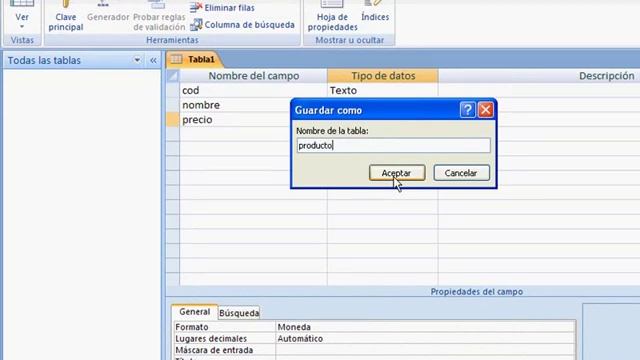This screenshot has height=360, width=640.
Task: Click the select-all corner of grid
Action: click(x=173, y=76)
